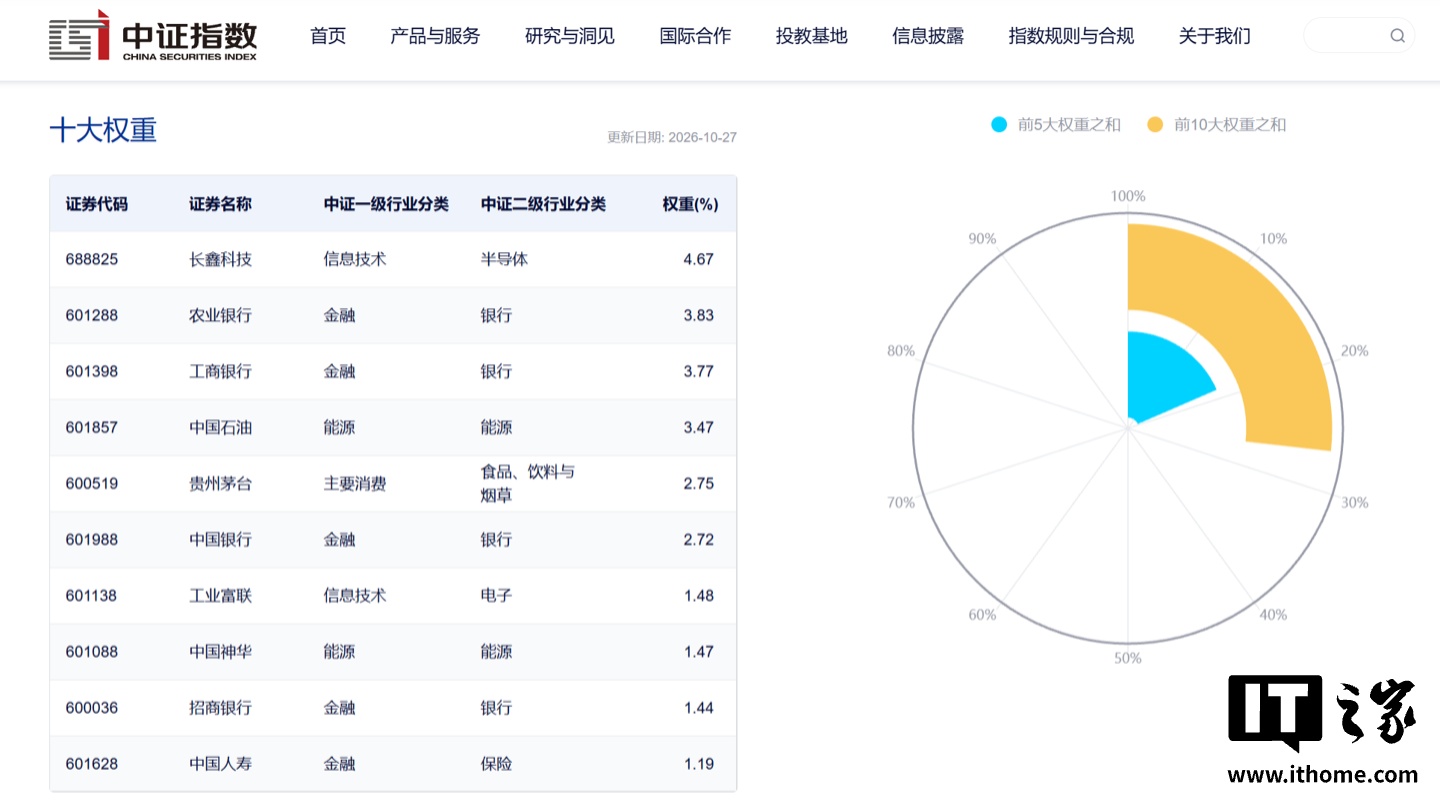Click the 中证二级行业分类 column header
The height and width of the screenshot is (802, 1440).
[543, 204]
